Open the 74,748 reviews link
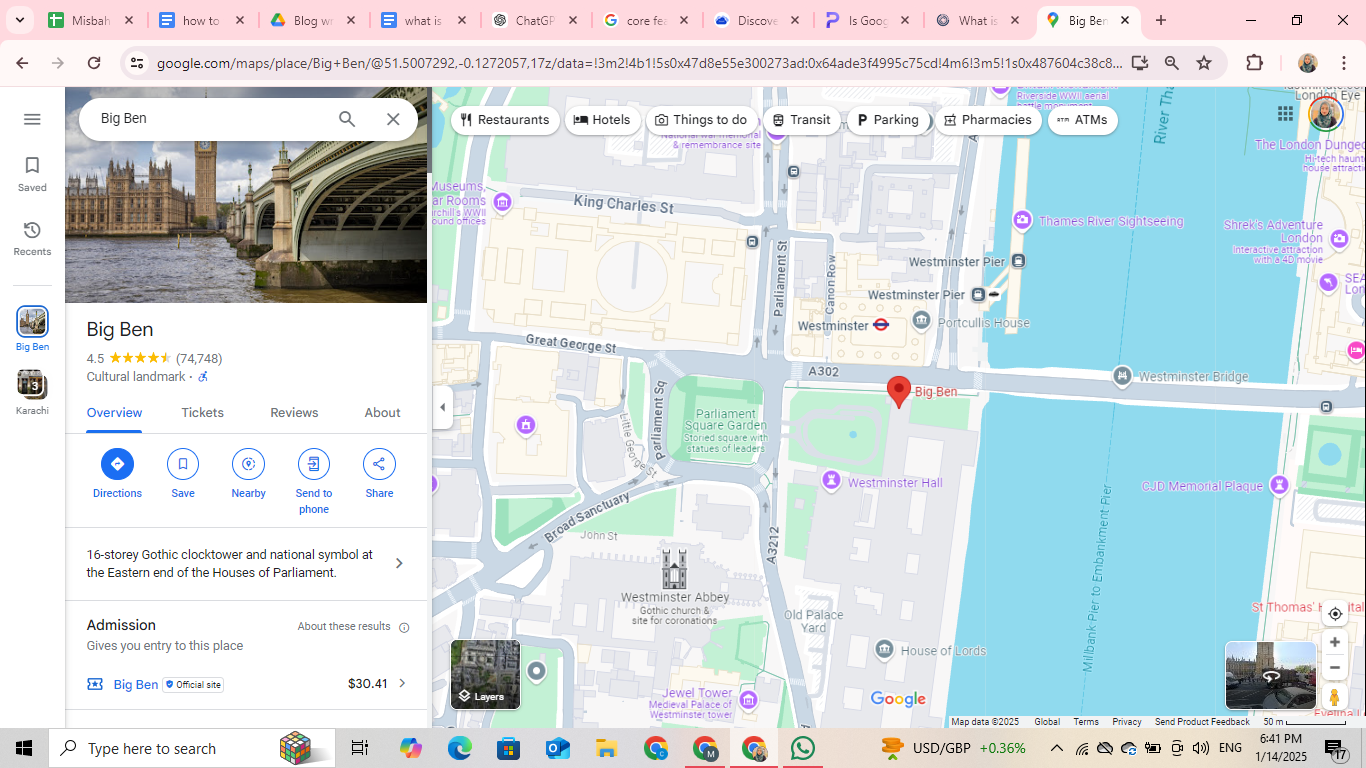1366x768 pixels. 199,359
